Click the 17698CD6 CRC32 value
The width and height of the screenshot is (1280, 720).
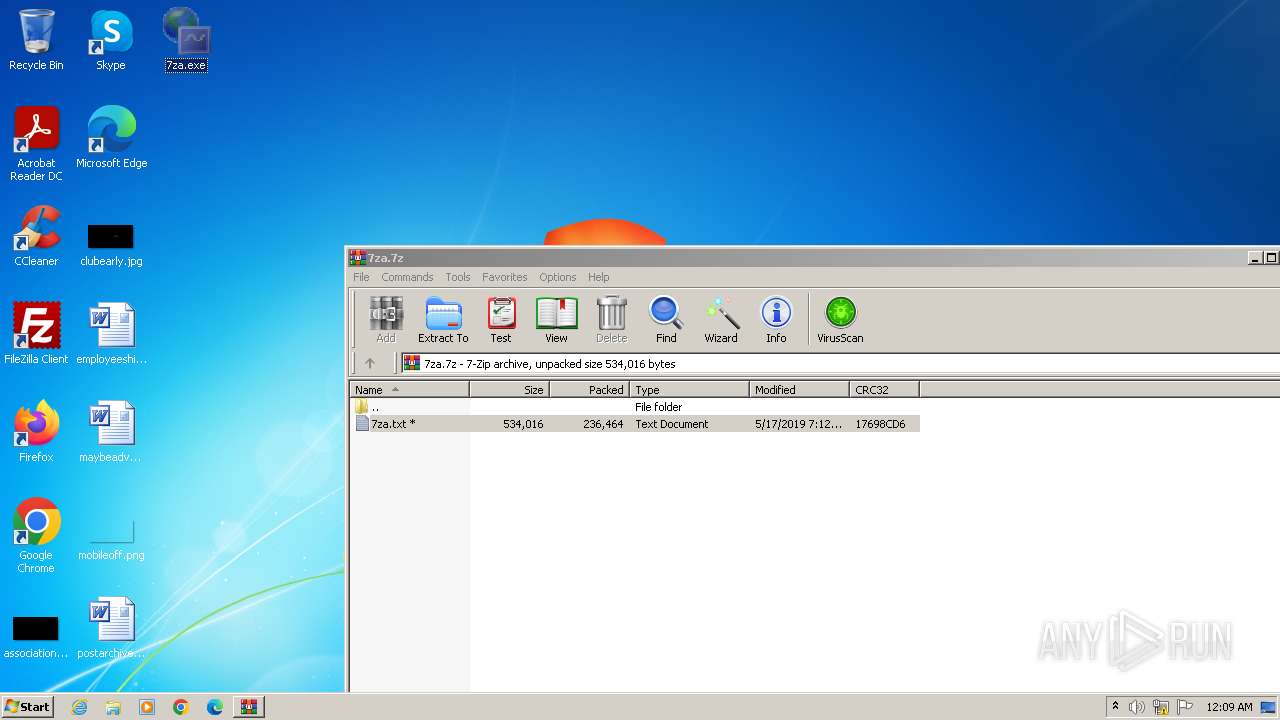coord(880,424)
